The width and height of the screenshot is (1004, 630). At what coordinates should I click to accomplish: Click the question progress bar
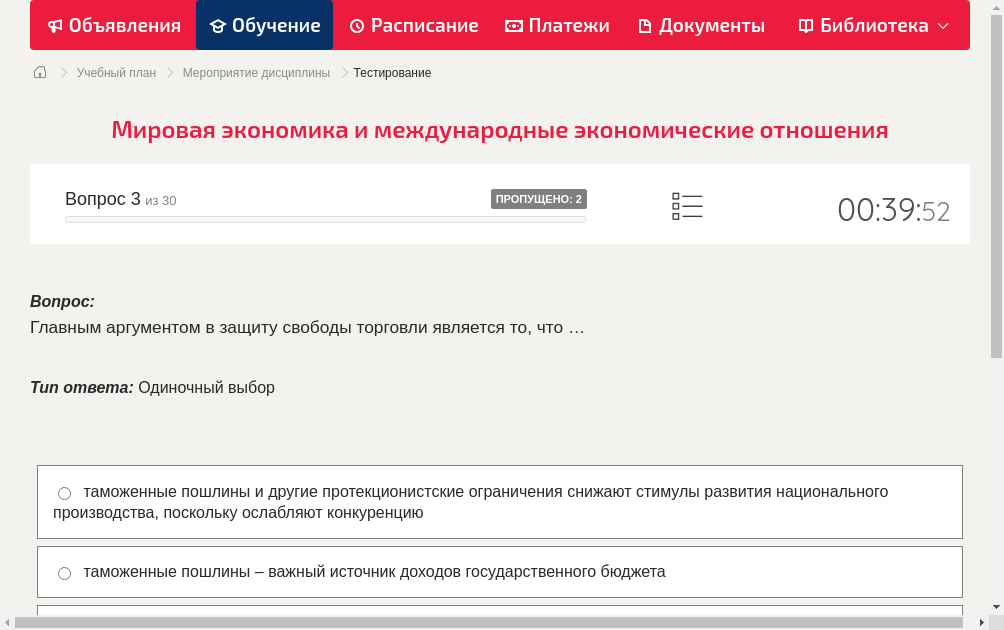325,219
